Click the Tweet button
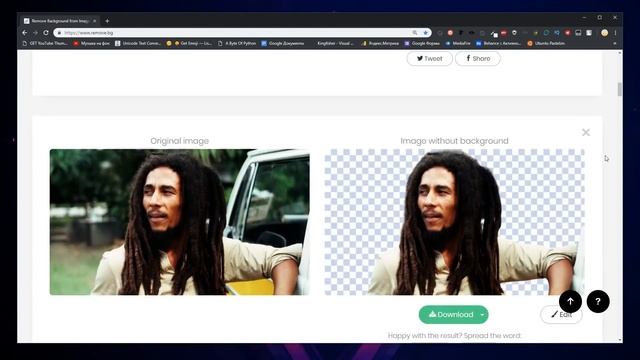This screenshot has width=640, height=360. (x=429, y=58)
